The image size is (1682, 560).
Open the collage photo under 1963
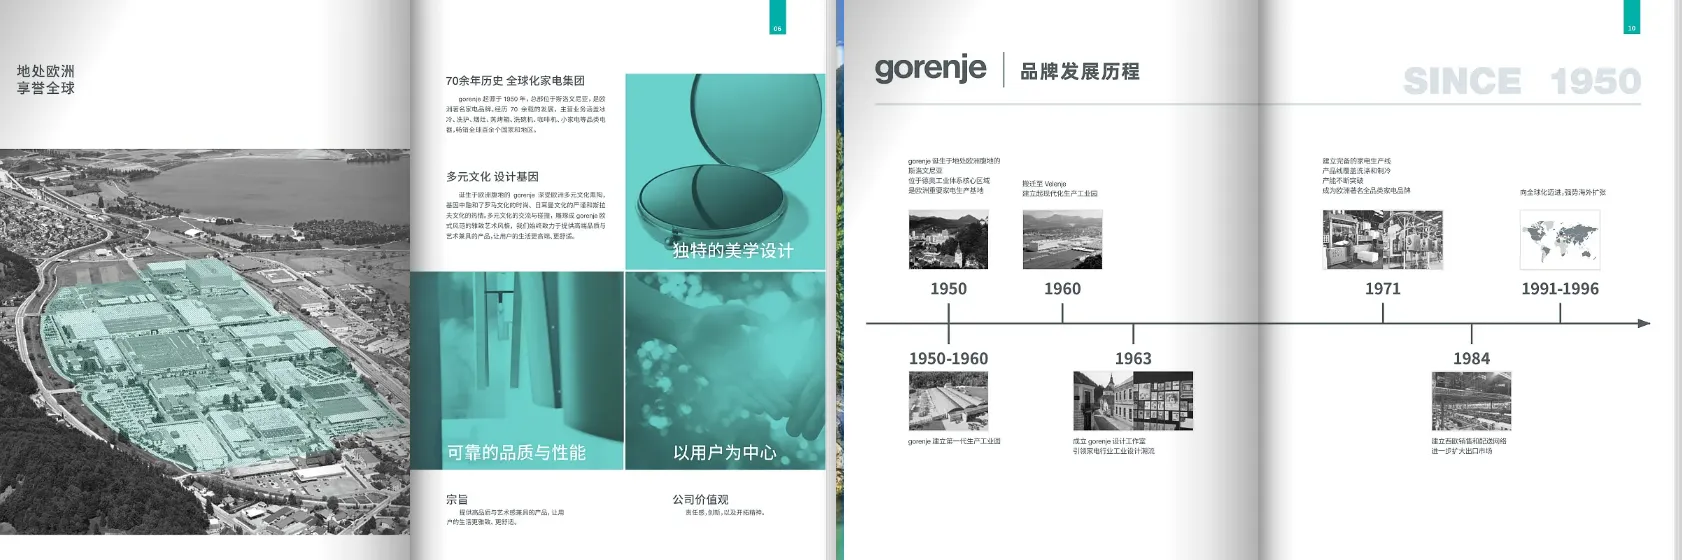1133,401
